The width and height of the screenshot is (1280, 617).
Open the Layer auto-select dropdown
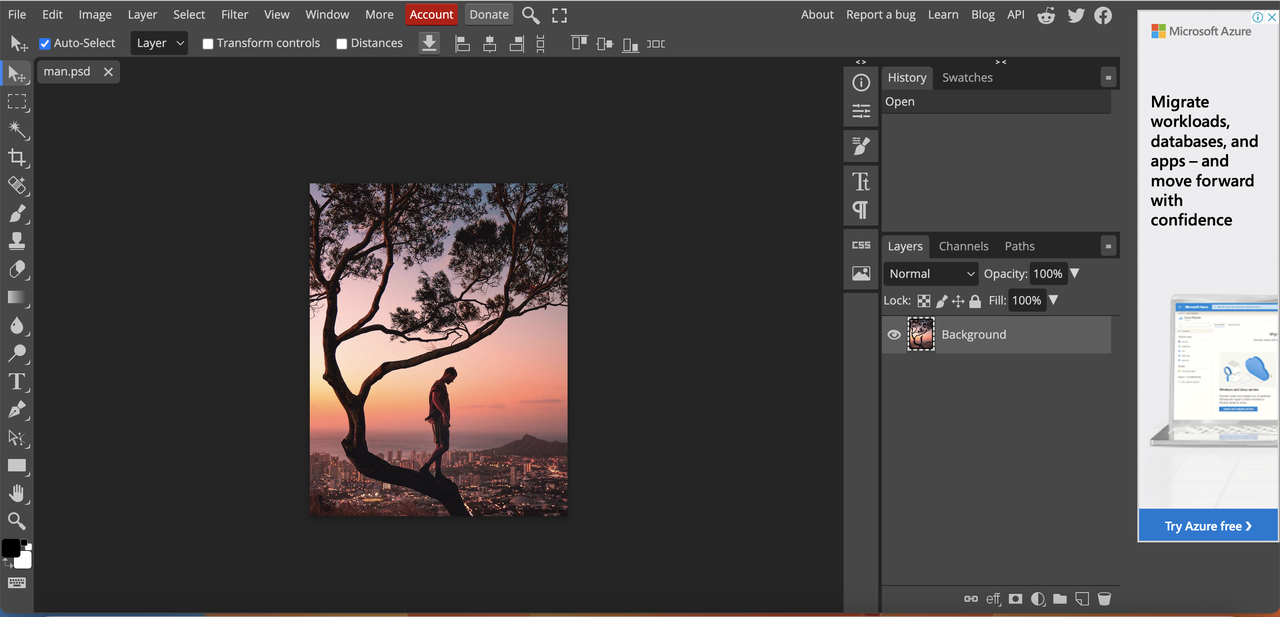point(159,43)
